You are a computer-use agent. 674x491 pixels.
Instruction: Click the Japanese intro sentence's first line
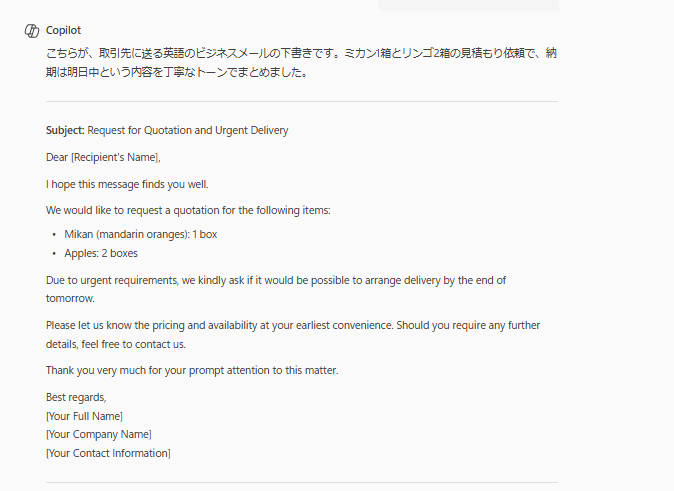click(x=301, y=53)
